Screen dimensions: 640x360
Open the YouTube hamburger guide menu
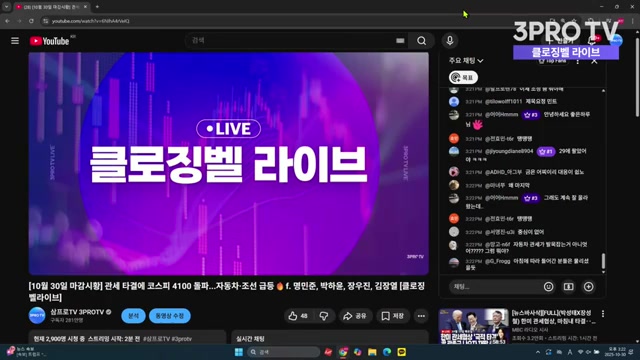(x=15, y=41)
